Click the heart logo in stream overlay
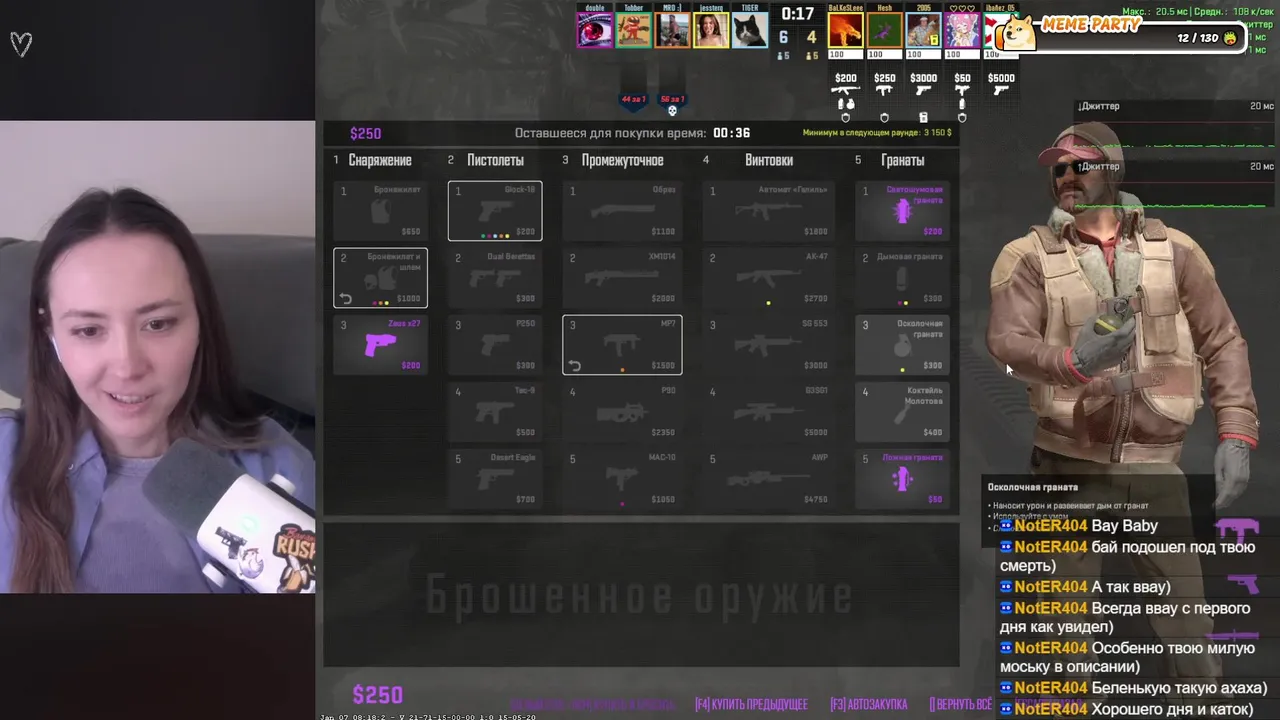Screen dimensions: 1280x720 pyautogui.click(x=21, y=44)
